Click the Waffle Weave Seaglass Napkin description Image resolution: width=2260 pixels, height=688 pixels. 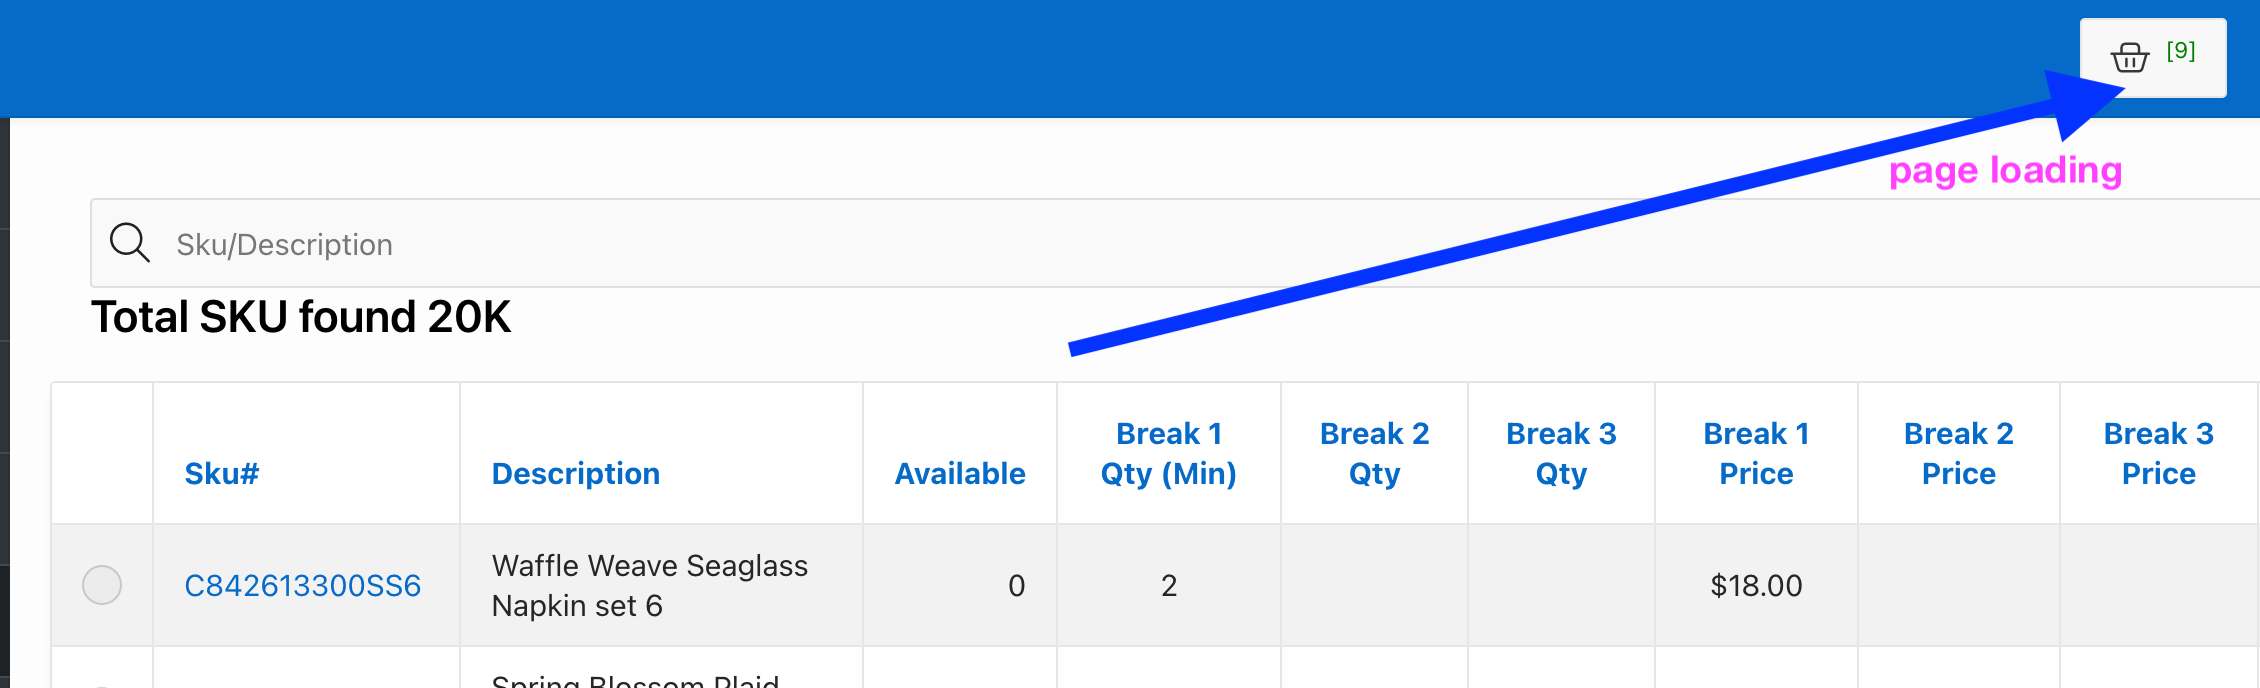tap(650, 585)
